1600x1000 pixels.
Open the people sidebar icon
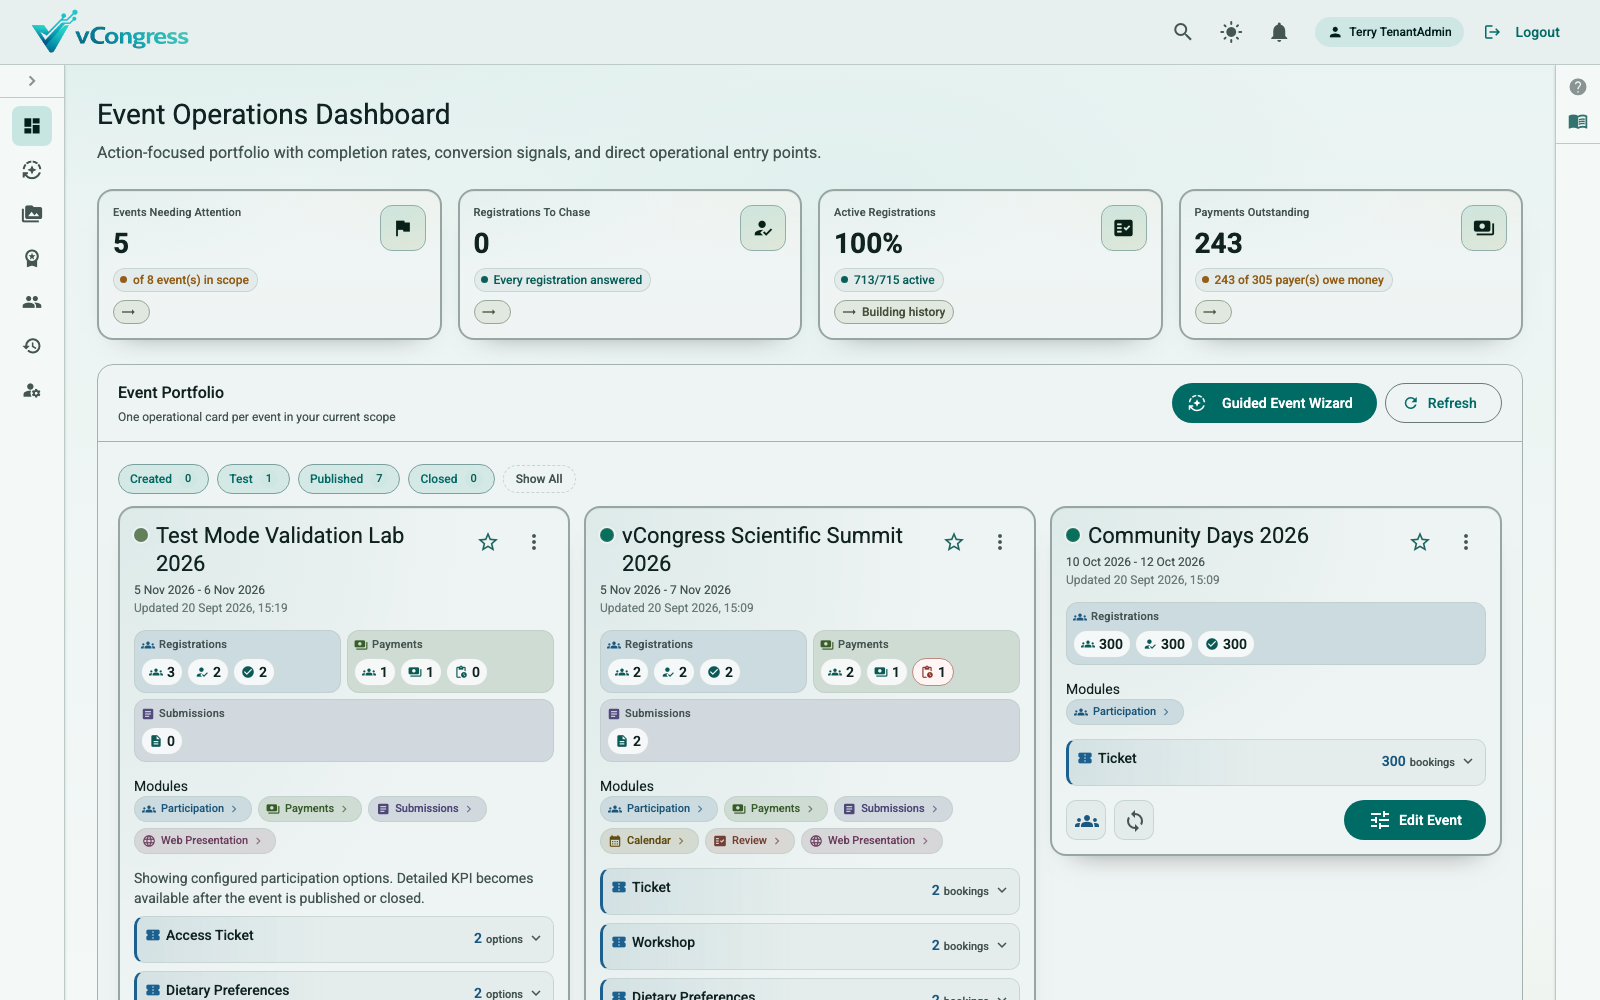[32, 302]
